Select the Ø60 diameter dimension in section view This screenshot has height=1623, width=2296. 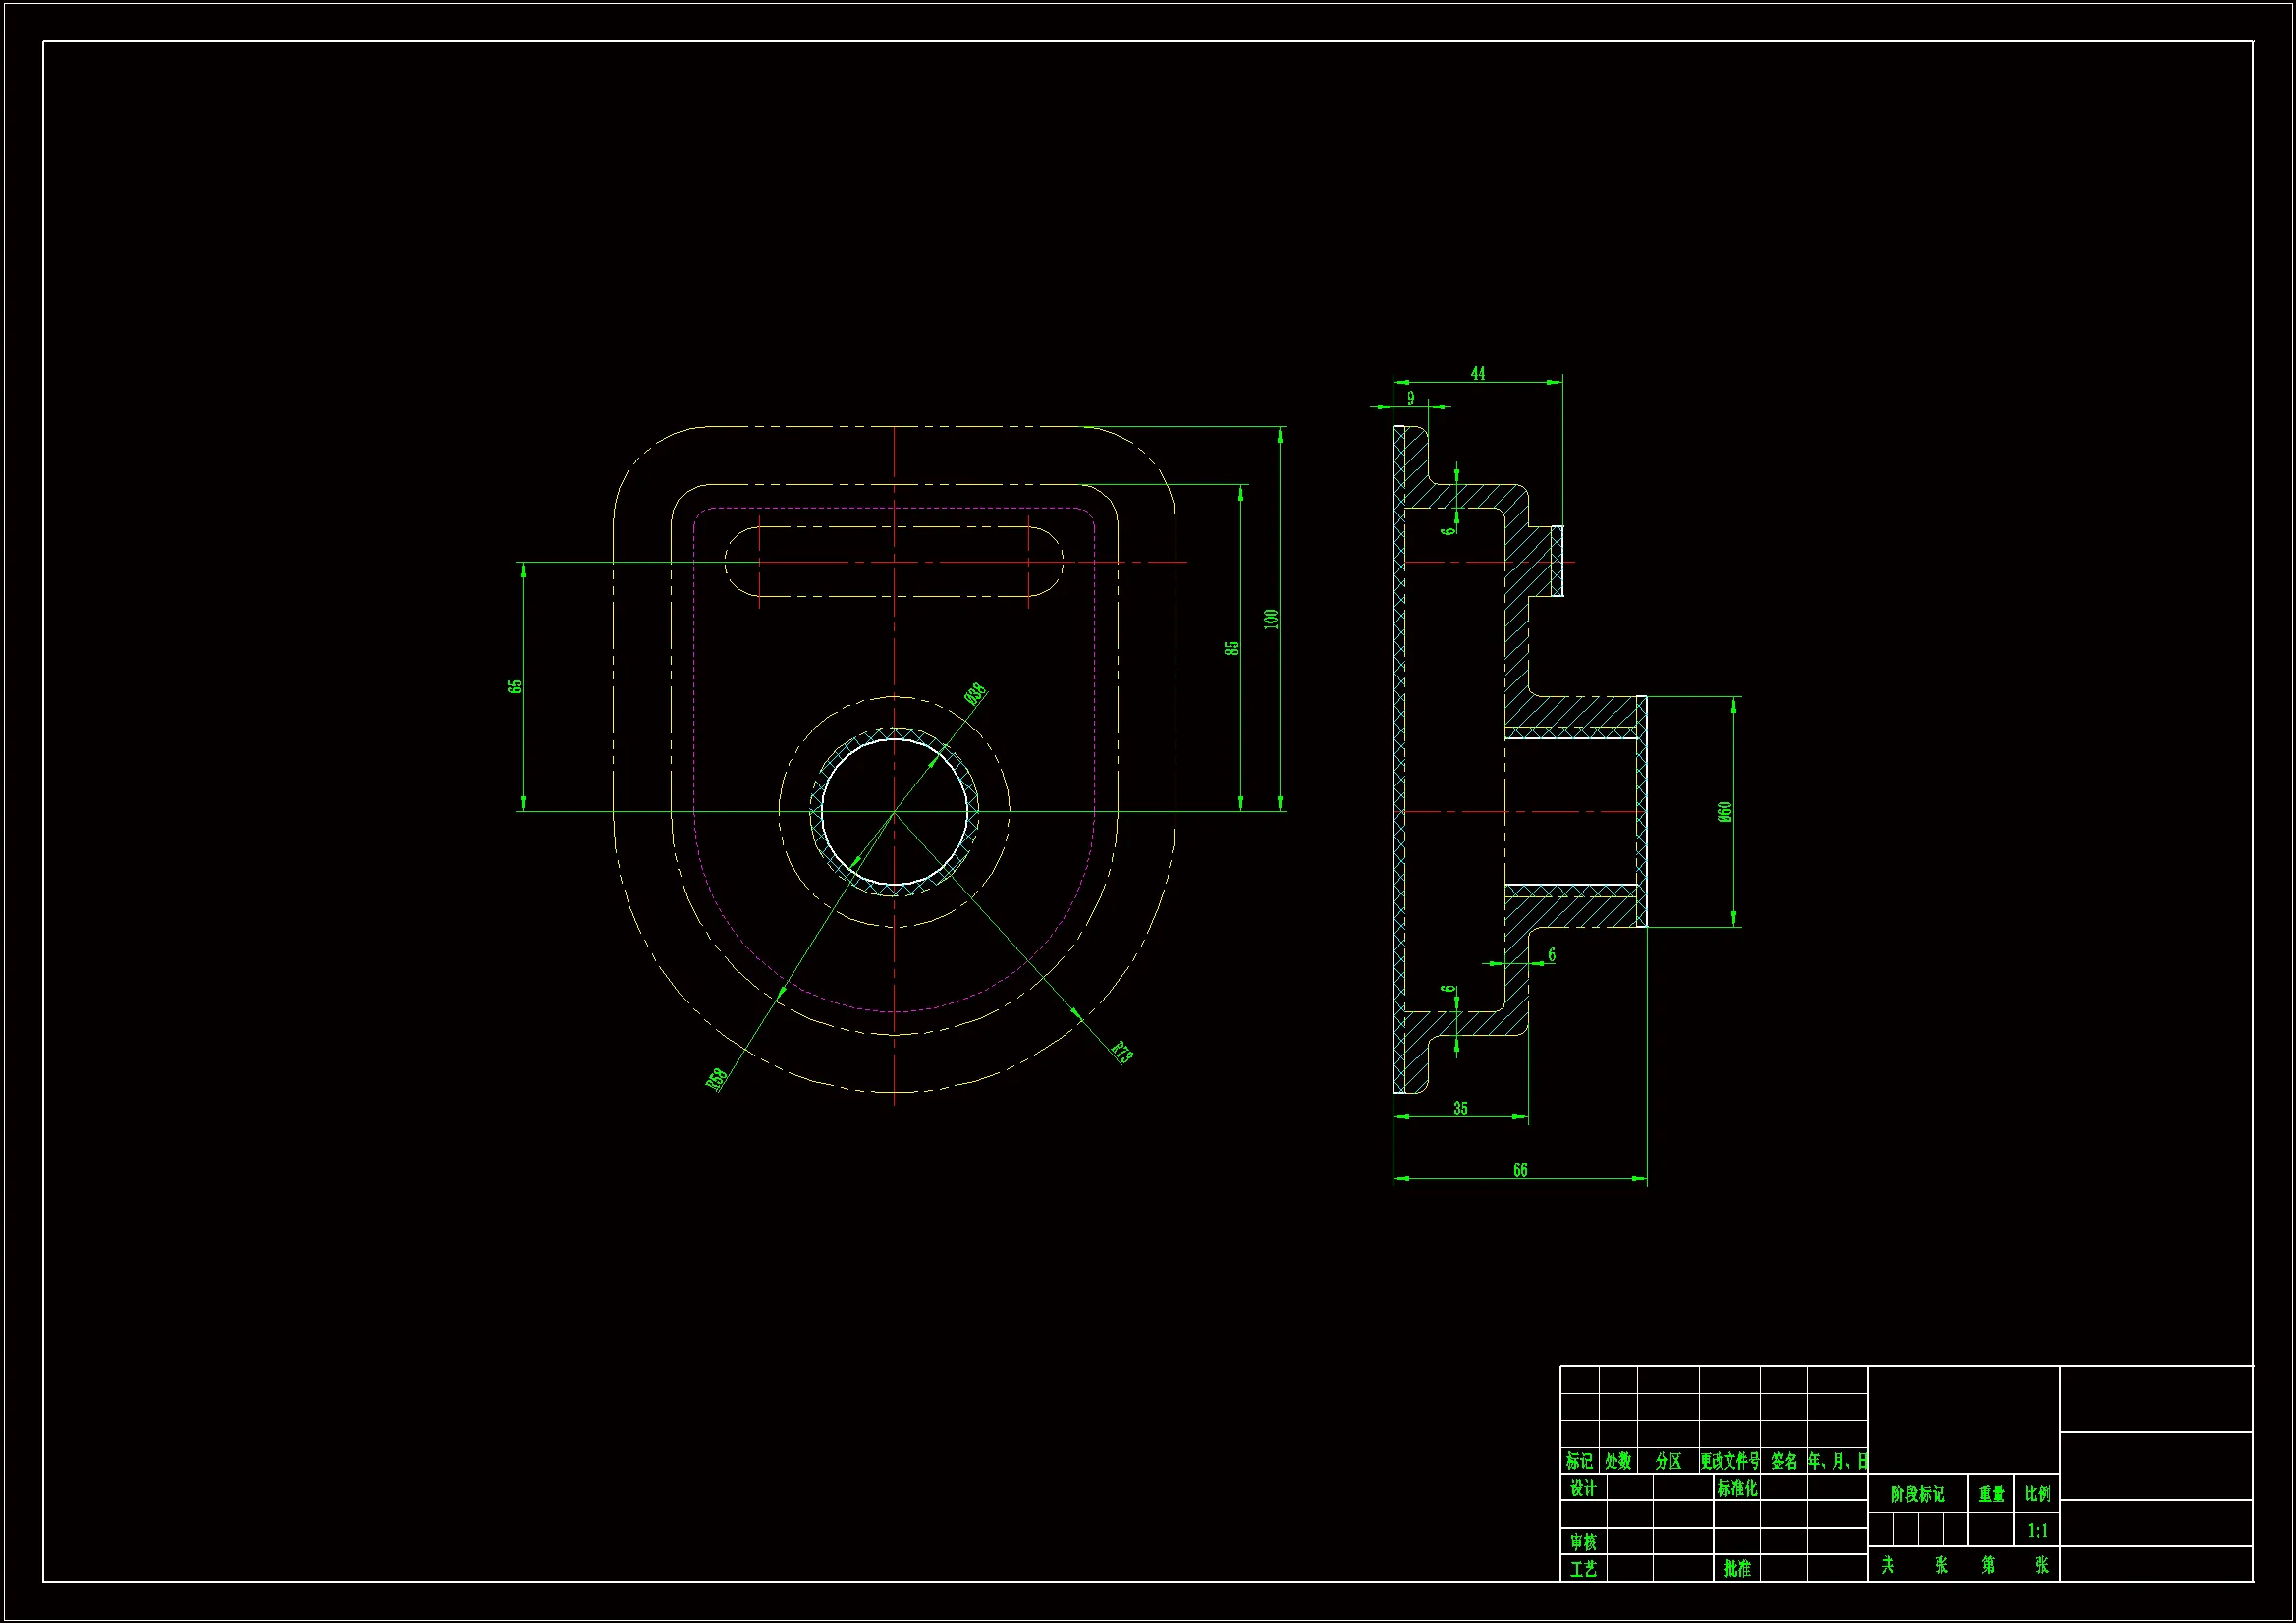[1725, 811]
